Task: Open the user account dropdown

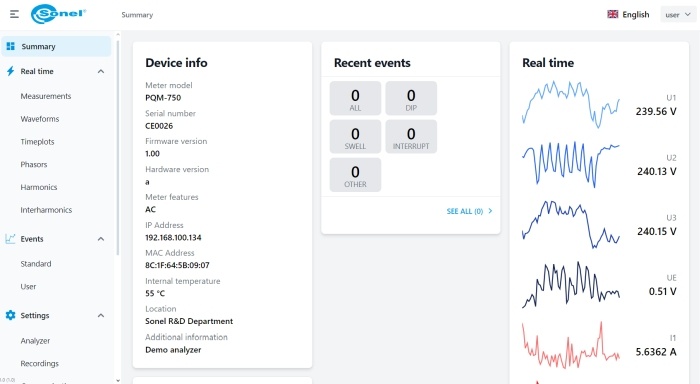Action: [x=678, y=15]
